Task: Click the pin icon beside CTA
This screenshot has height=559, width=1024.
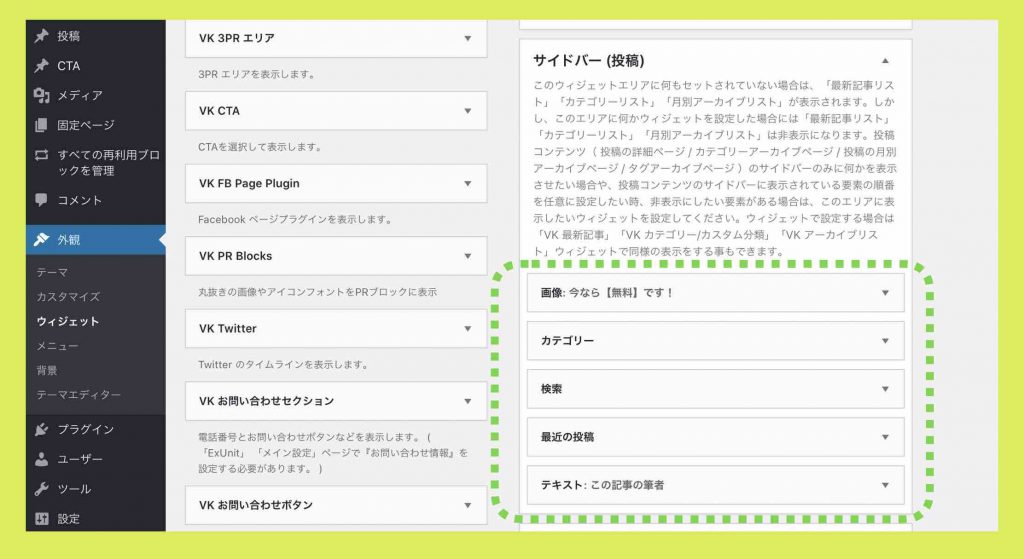Action: pyautogui.click(x=42, y=65)
